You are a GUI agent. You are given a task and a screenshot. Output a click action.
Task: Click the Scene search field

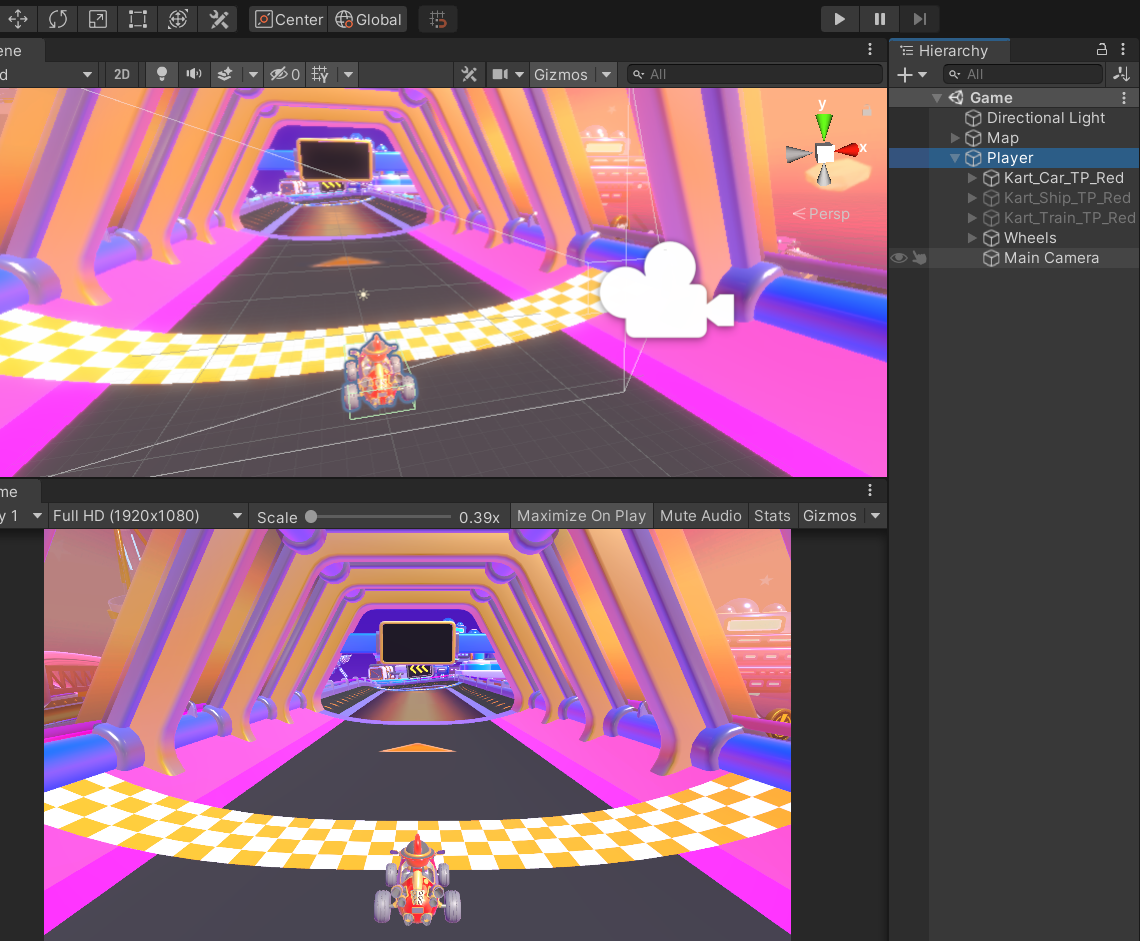tap(754, 74)
